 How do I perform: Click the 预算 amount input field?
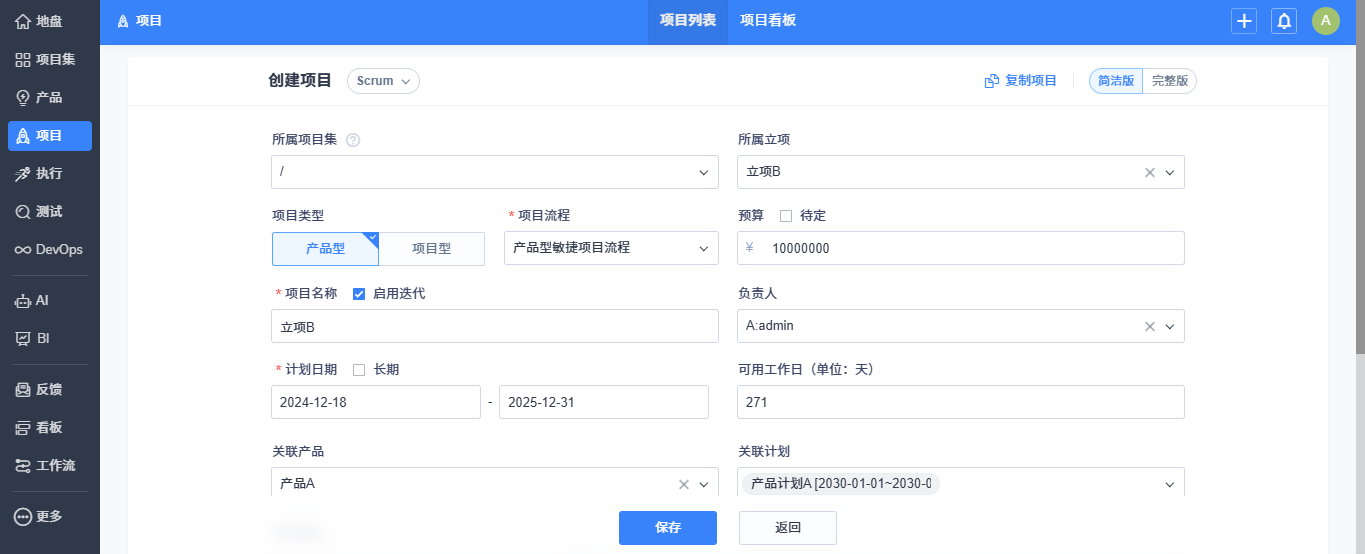coord(961,248)
